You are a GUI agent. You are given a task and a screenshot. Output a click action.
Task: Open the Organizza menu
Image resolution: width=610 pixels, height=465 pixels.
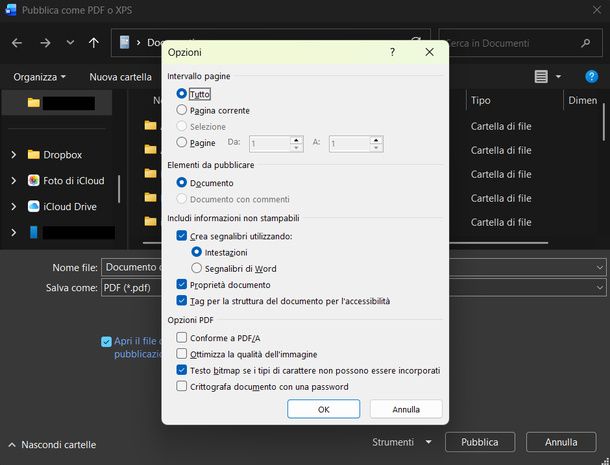pos(39,77)
